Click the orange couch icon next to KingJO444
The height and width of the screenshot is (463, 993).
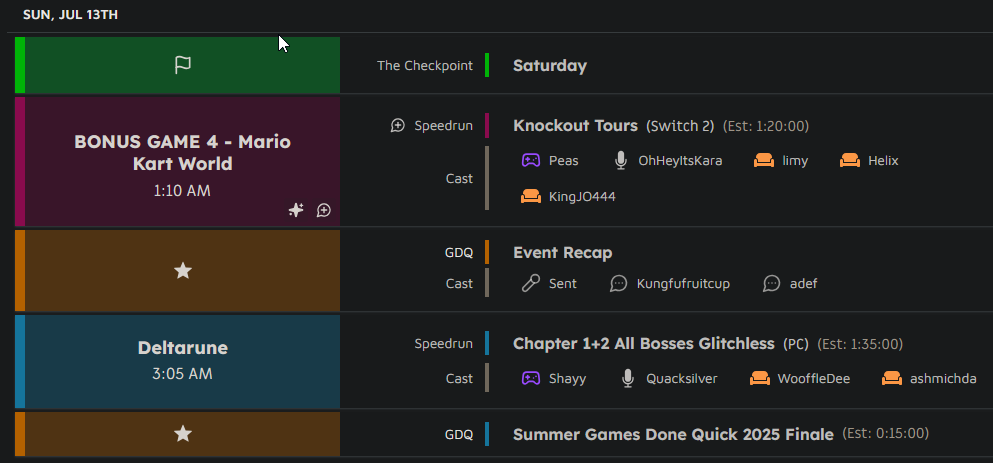(x=531, y=196)
